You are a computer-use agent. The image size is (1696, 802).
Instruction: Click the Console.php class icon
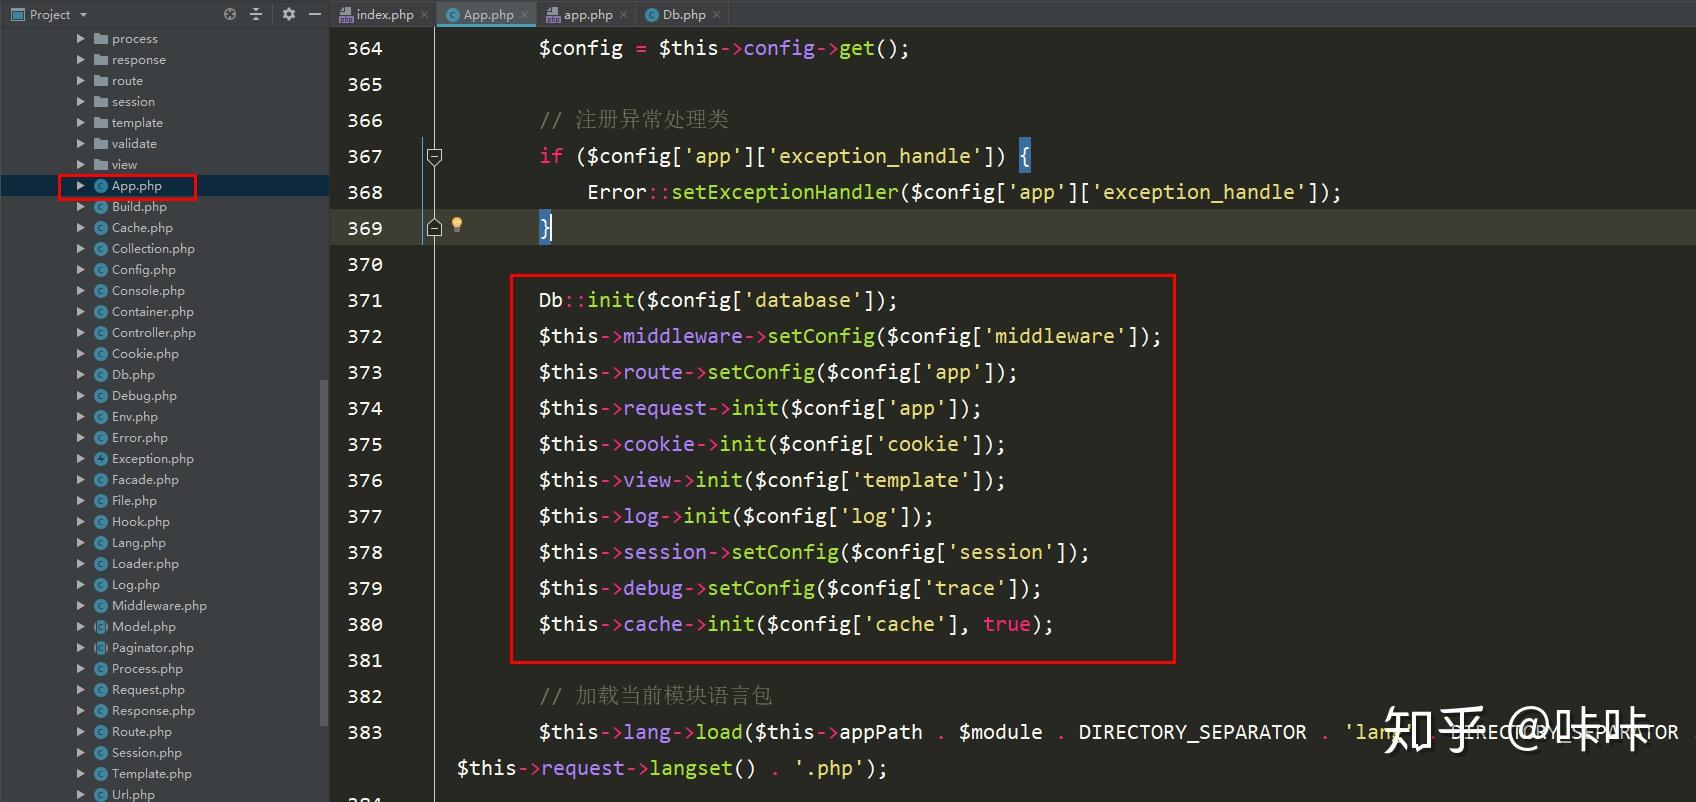coord(101,291)
